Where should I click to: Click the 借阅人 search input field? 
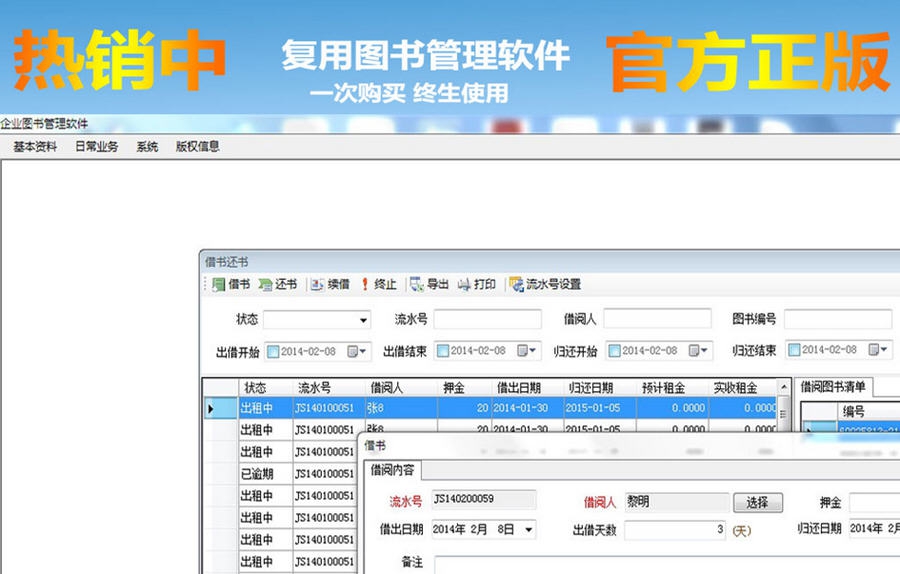657,319
